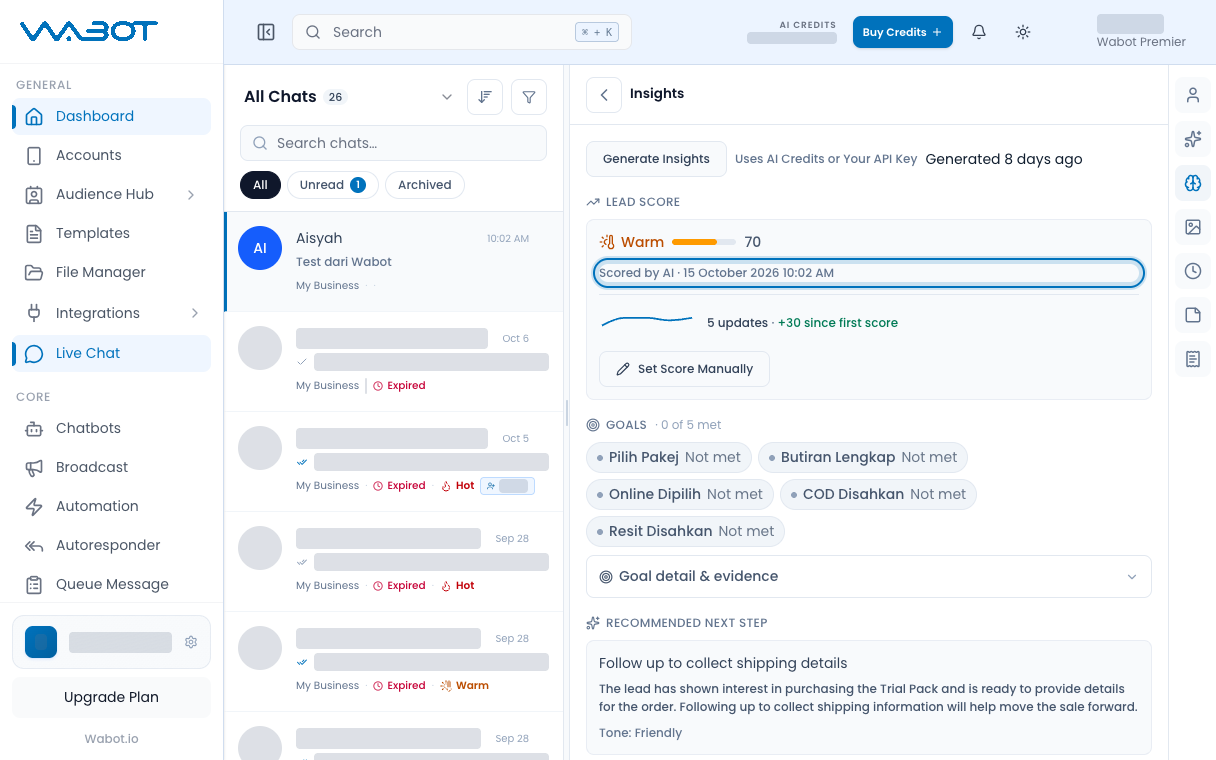Open notes list icon in right rail

(x=1193, y=359)
